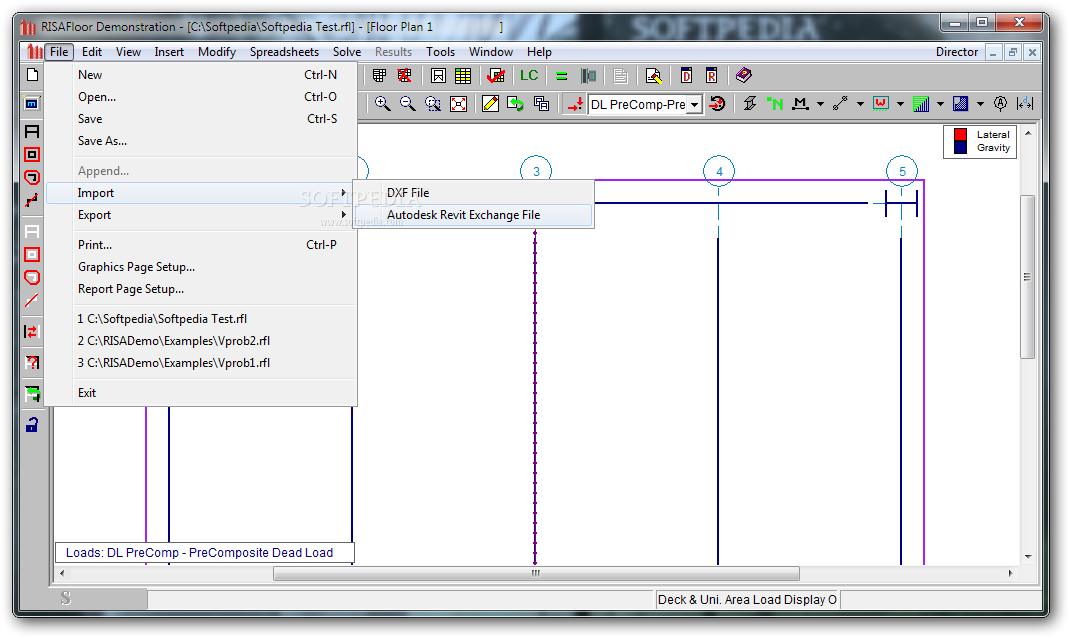Viewport: 1070px width, 638px height.
Task: Toggle the red W area load display icon
Action: [x=881, y=104]
